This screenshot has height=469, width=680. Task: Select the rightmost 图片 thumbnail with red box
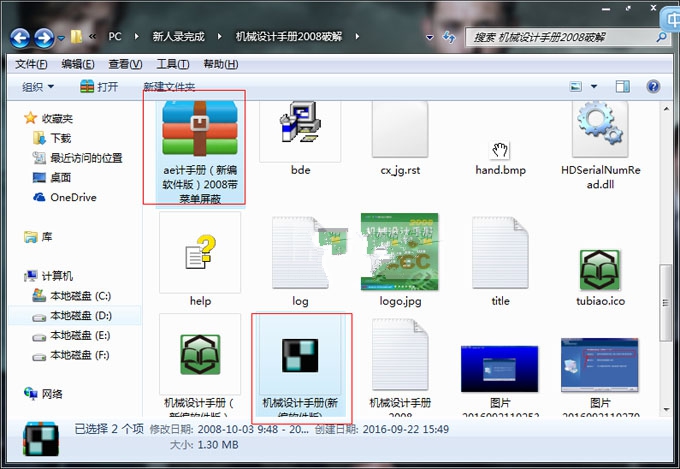point(600,365)
